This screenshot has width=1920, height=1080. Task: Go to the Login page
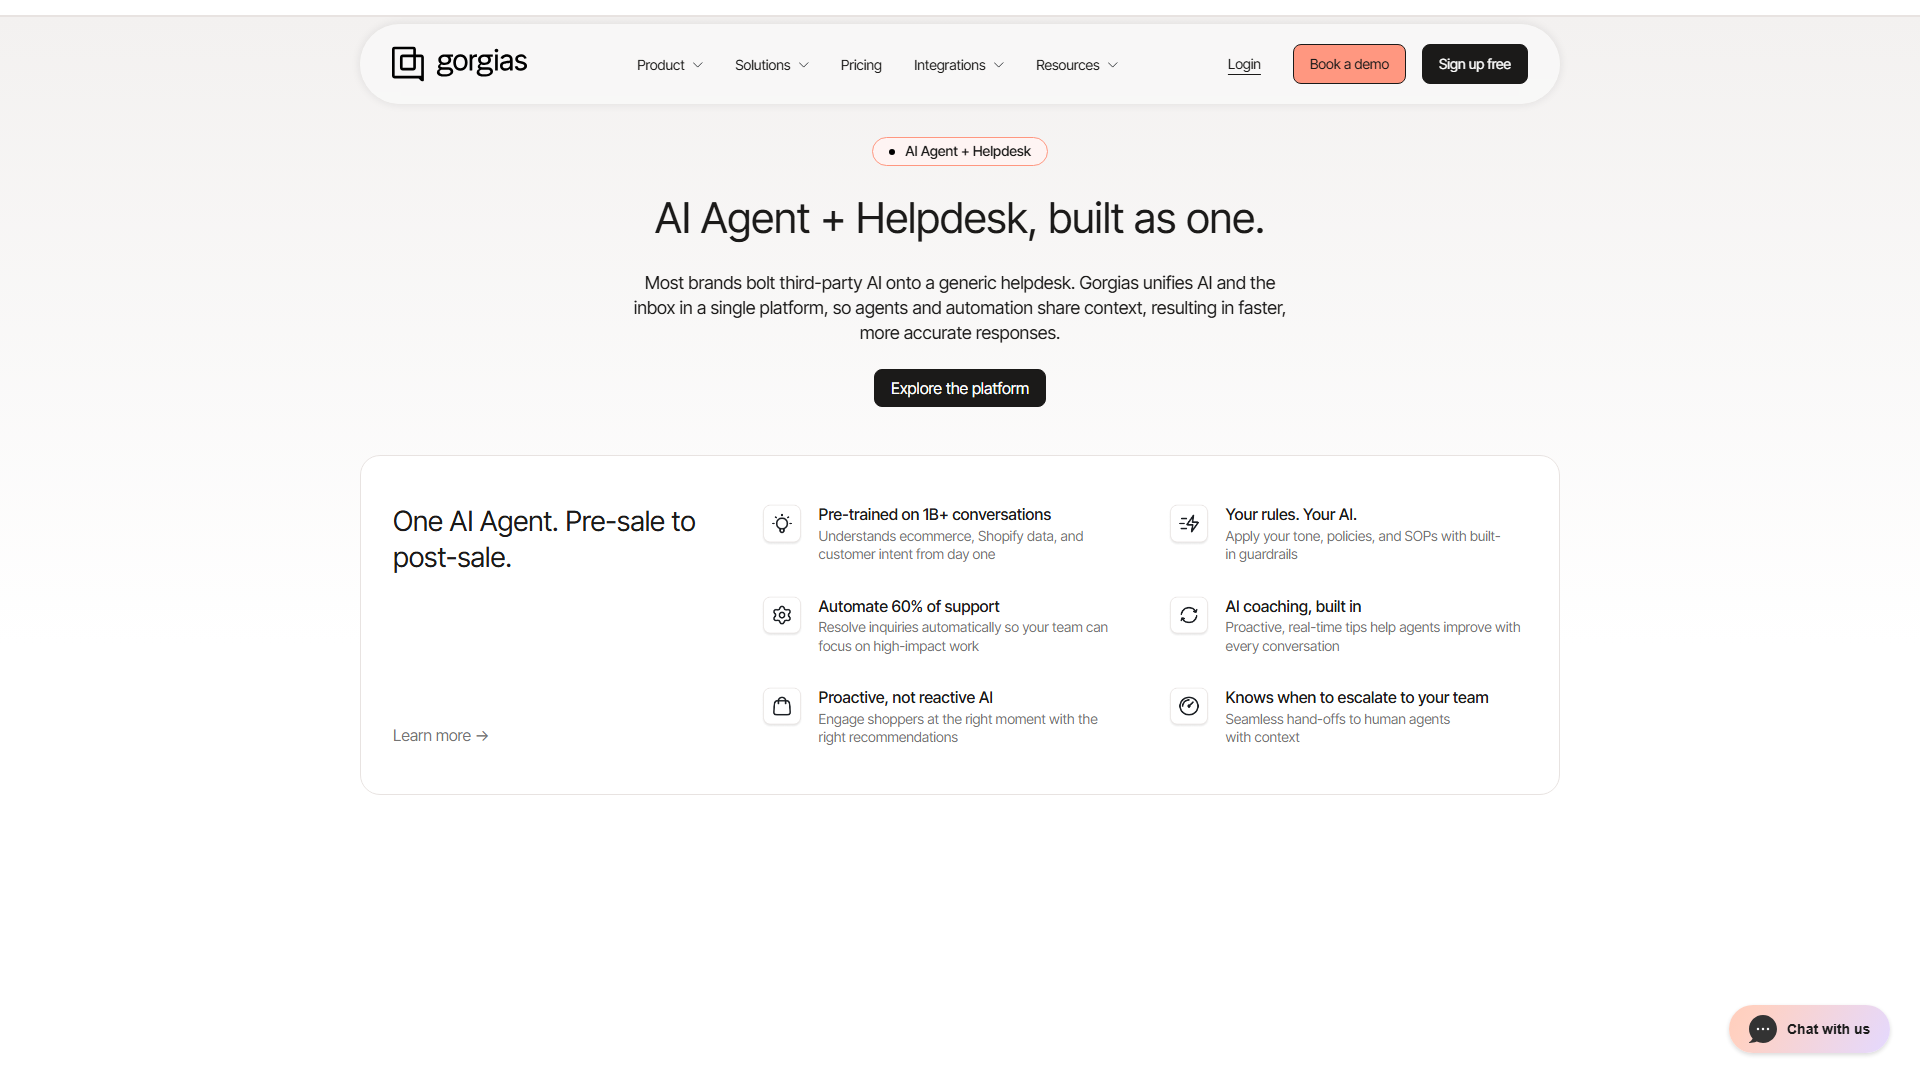1244,64
